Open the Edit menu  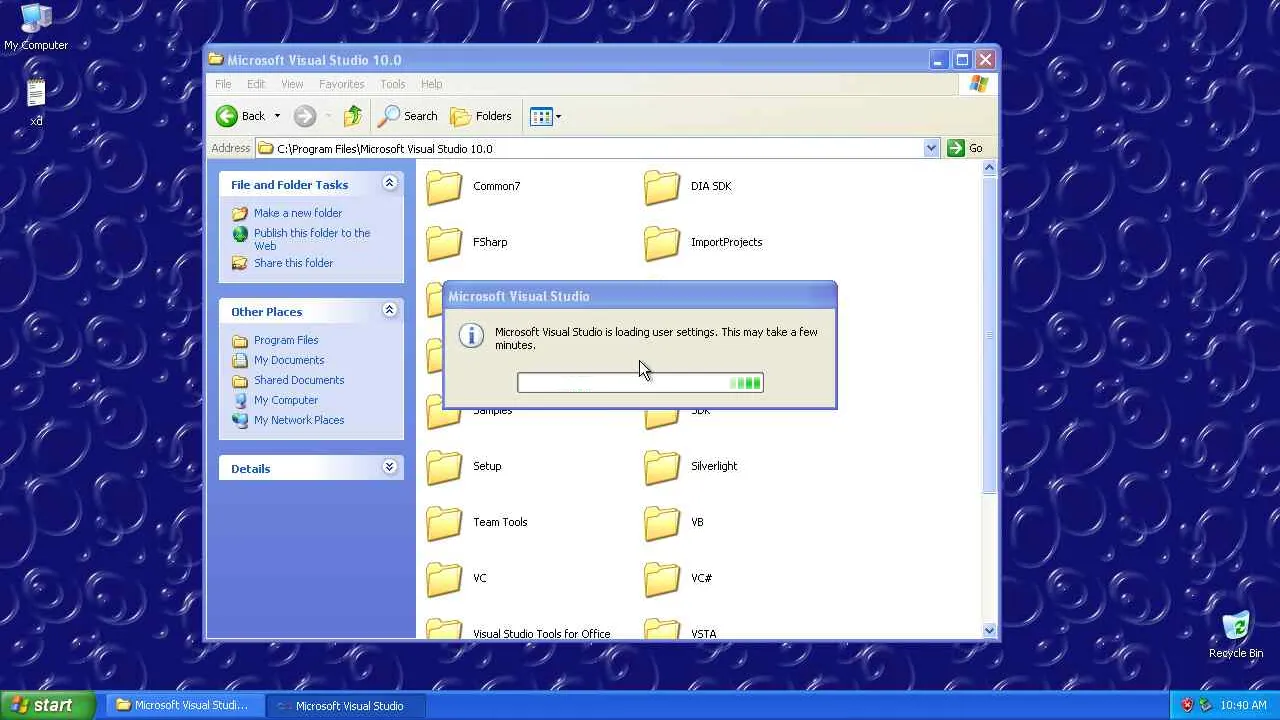tap(256, 84)
